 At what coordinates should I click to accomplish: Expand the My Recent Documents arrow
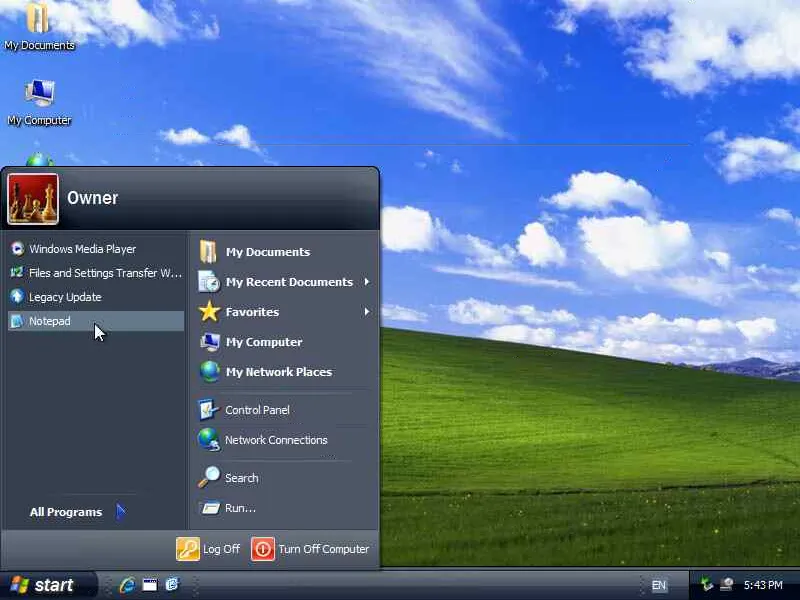pyautogui.click(x=366, y=282)
